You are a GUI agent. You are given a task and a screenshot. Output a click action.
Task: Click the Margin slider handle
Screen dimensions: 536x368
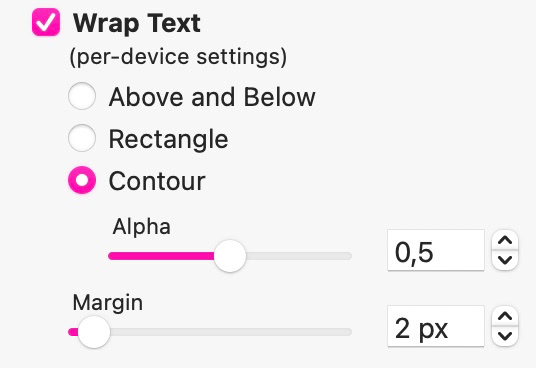pos(94,332)
